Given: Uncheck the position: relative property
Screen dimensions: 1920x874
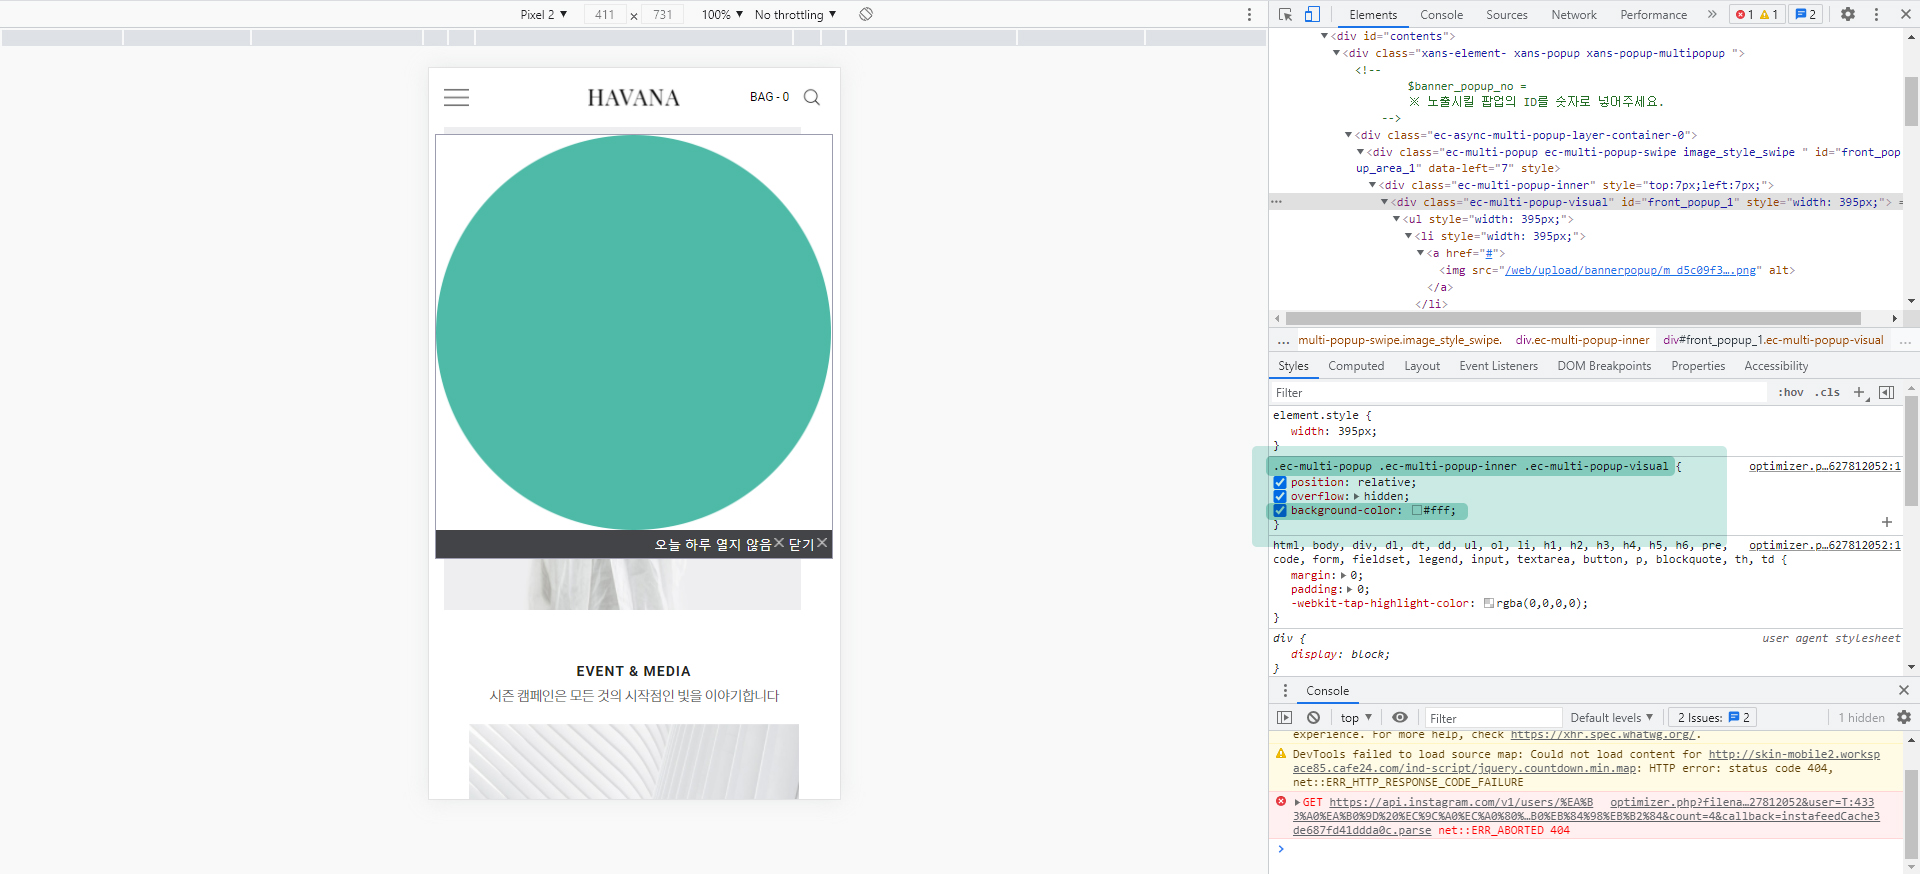Looking at the screenshot, I should (x=1280, y=483).
